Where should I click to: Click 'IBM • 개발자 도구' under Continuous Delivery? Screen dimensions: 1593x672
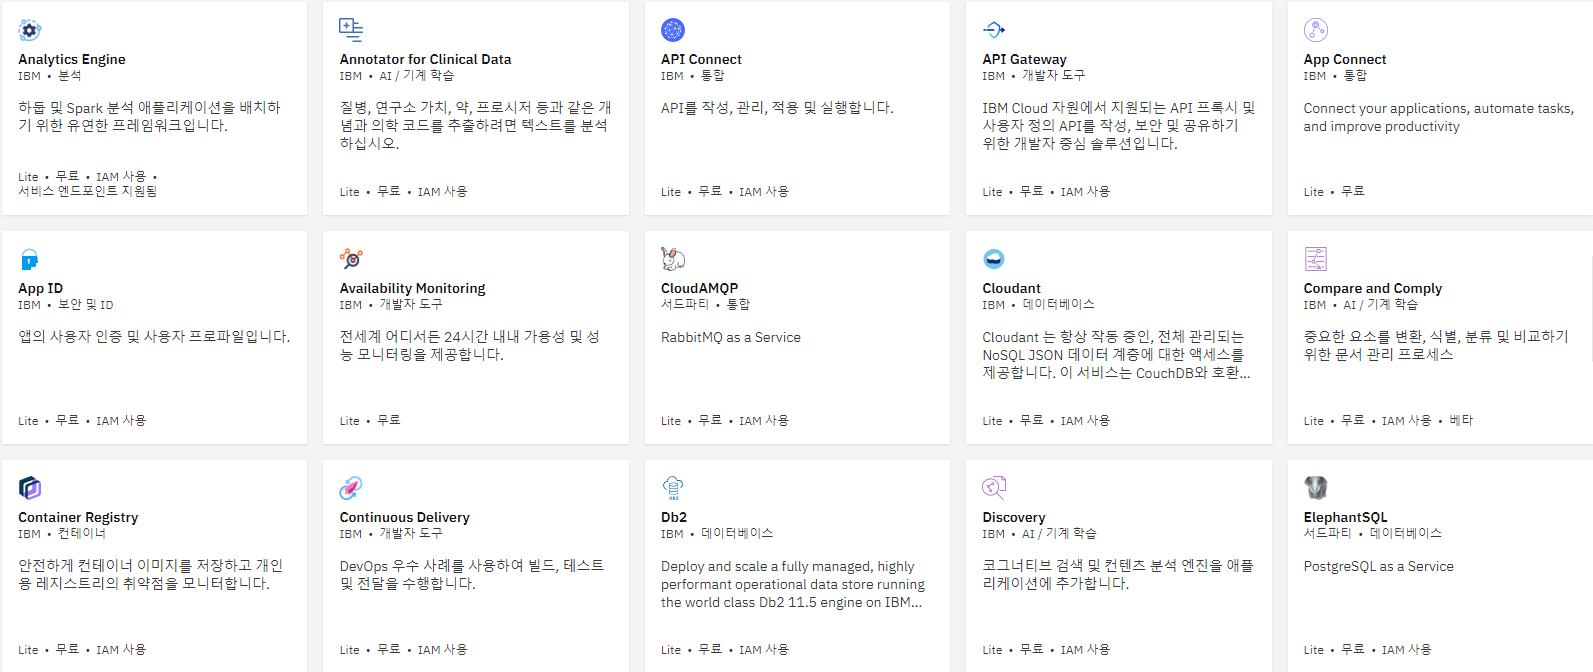pyautogui.click(x=390, y=534)
